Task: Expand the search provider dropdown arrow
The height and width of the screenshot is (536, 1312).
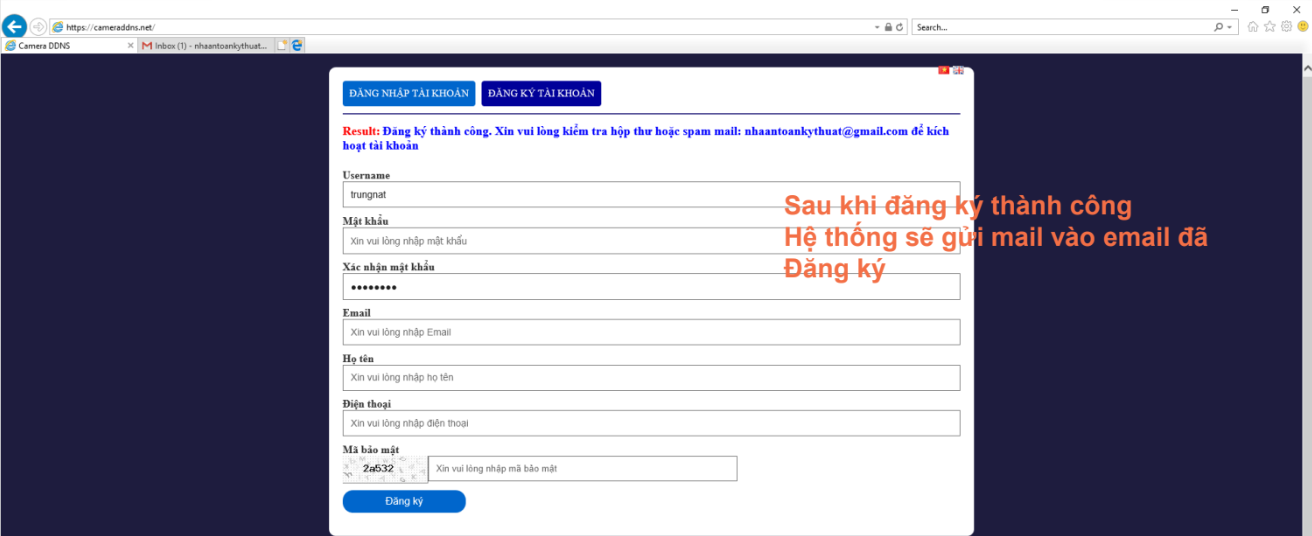Action: 1230,27
